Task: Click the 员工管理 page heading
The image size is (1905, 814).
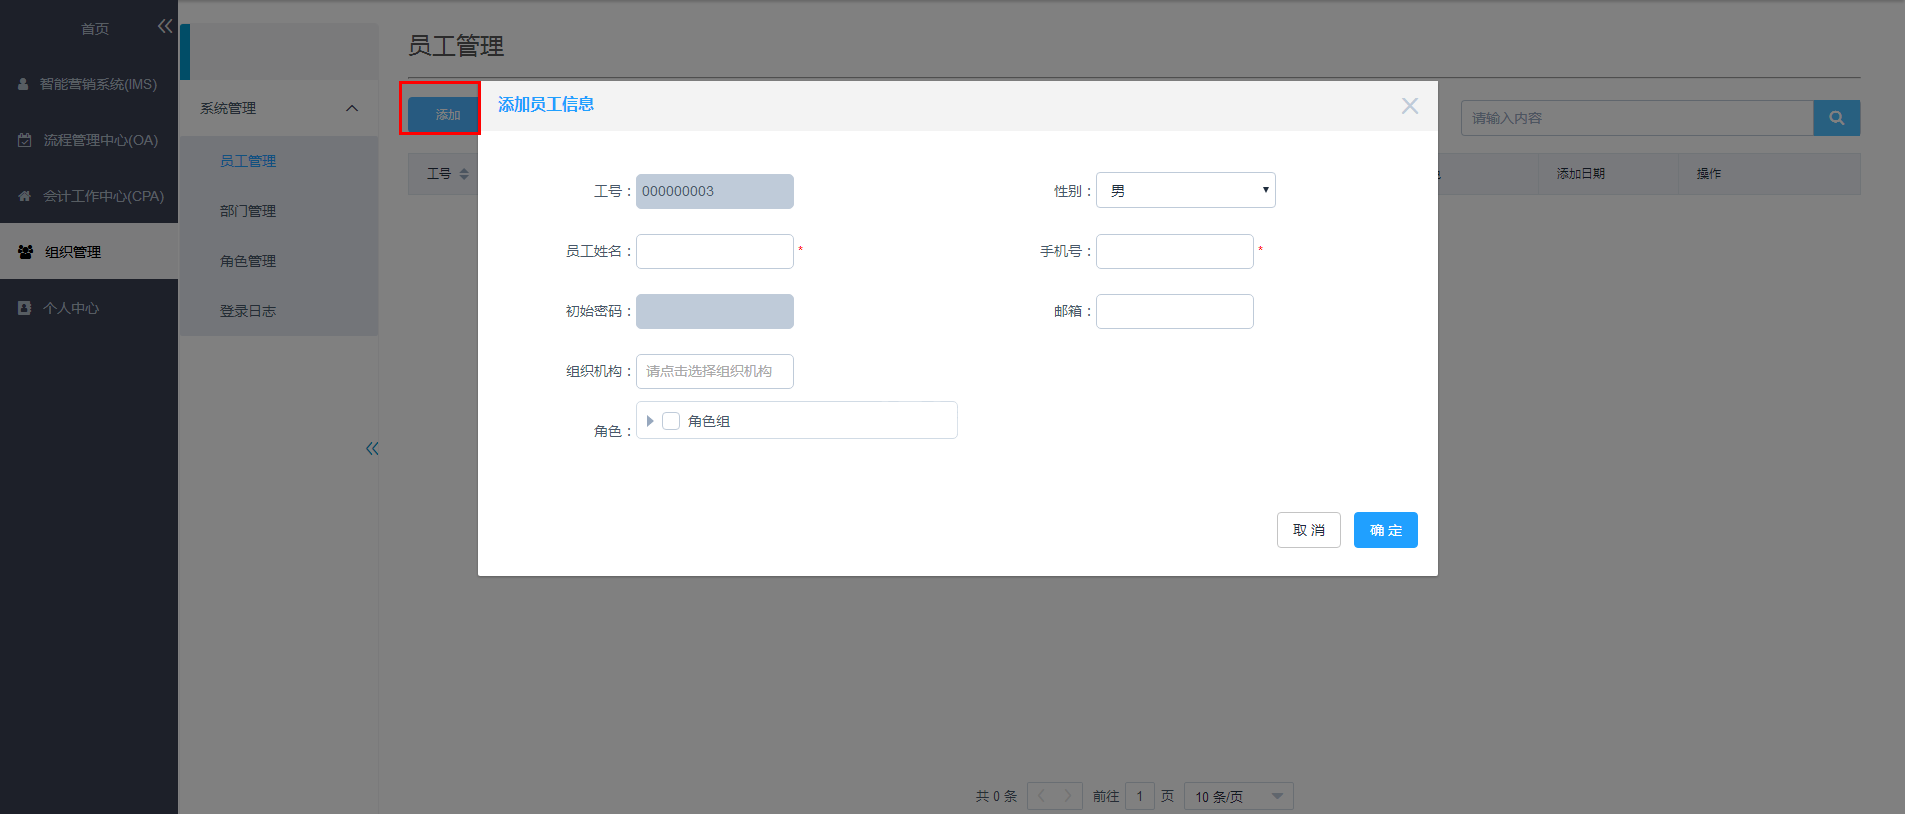Action: pos(456,46)
